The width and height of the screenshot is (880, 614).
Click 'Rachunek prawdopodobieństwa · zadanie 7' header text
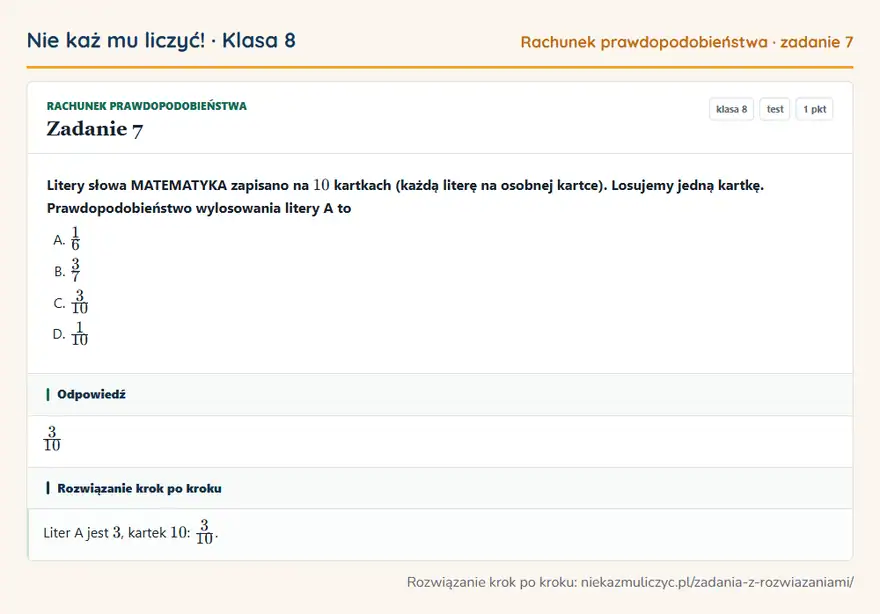[x=687, y=42]
